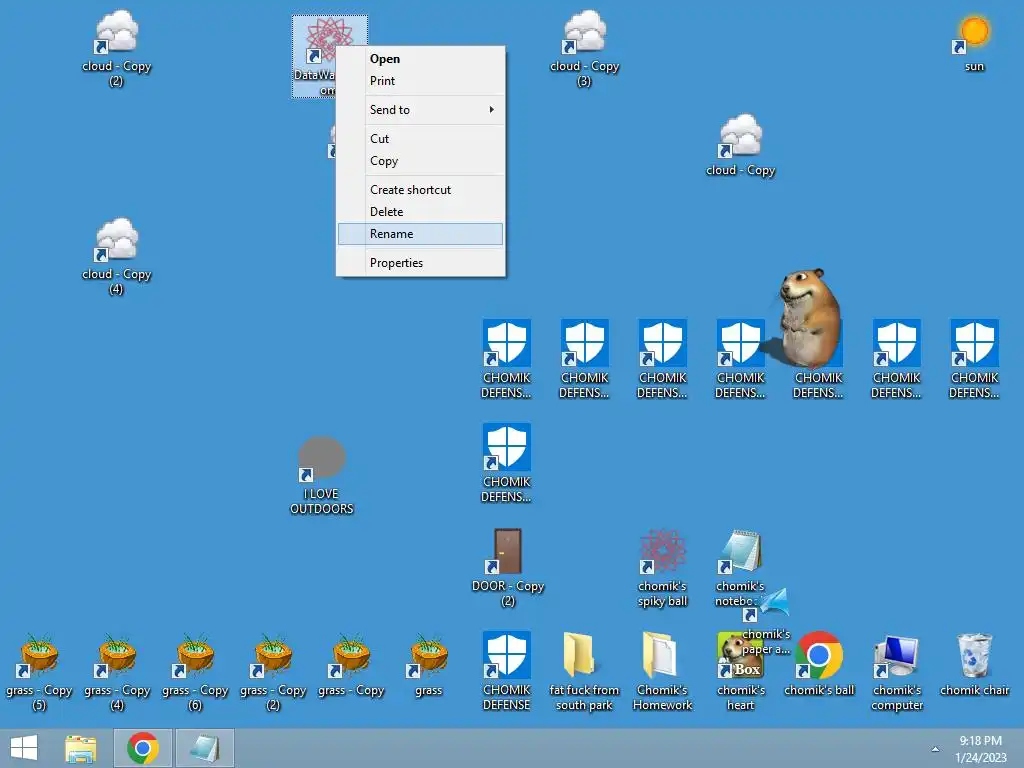
Task: Click the "chomik's ball" Chrome shortcut
Action: [819, 665]
